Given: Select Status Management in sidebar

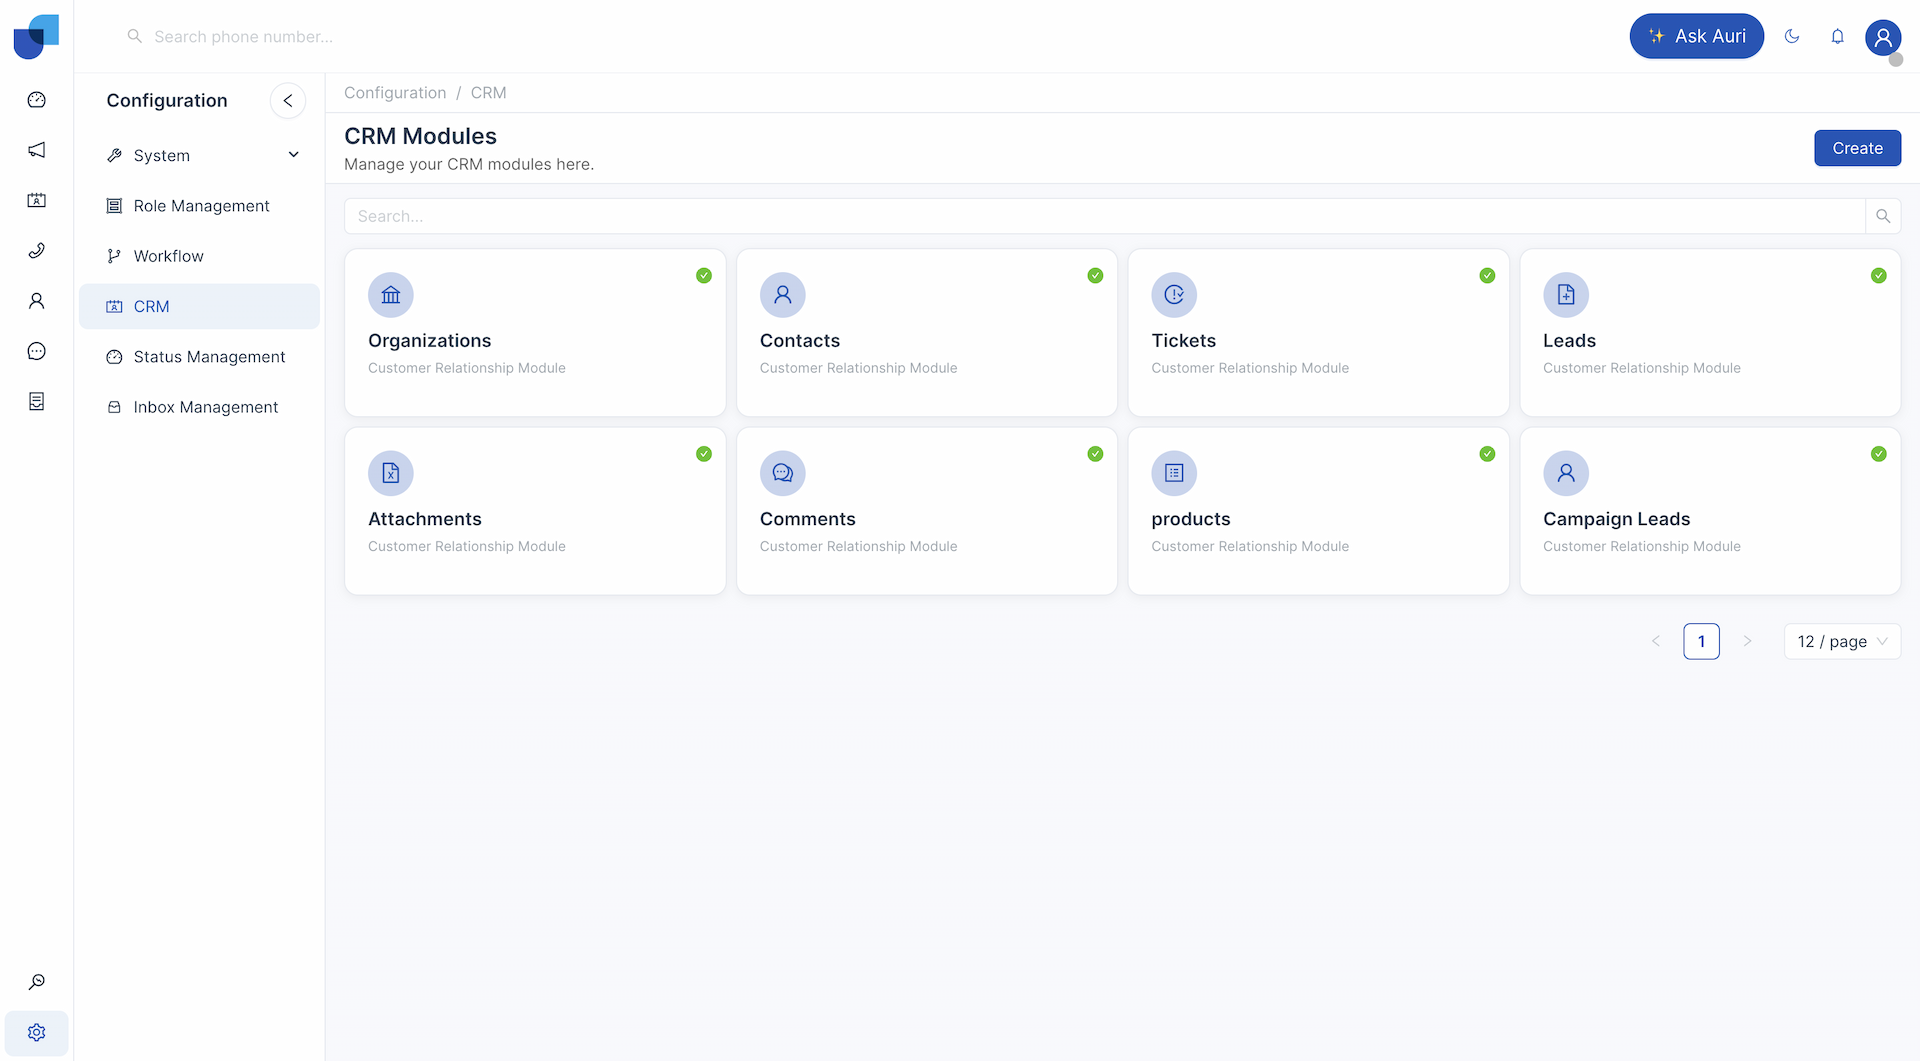Looking at the screenshot, I should (x=200, y=357).
